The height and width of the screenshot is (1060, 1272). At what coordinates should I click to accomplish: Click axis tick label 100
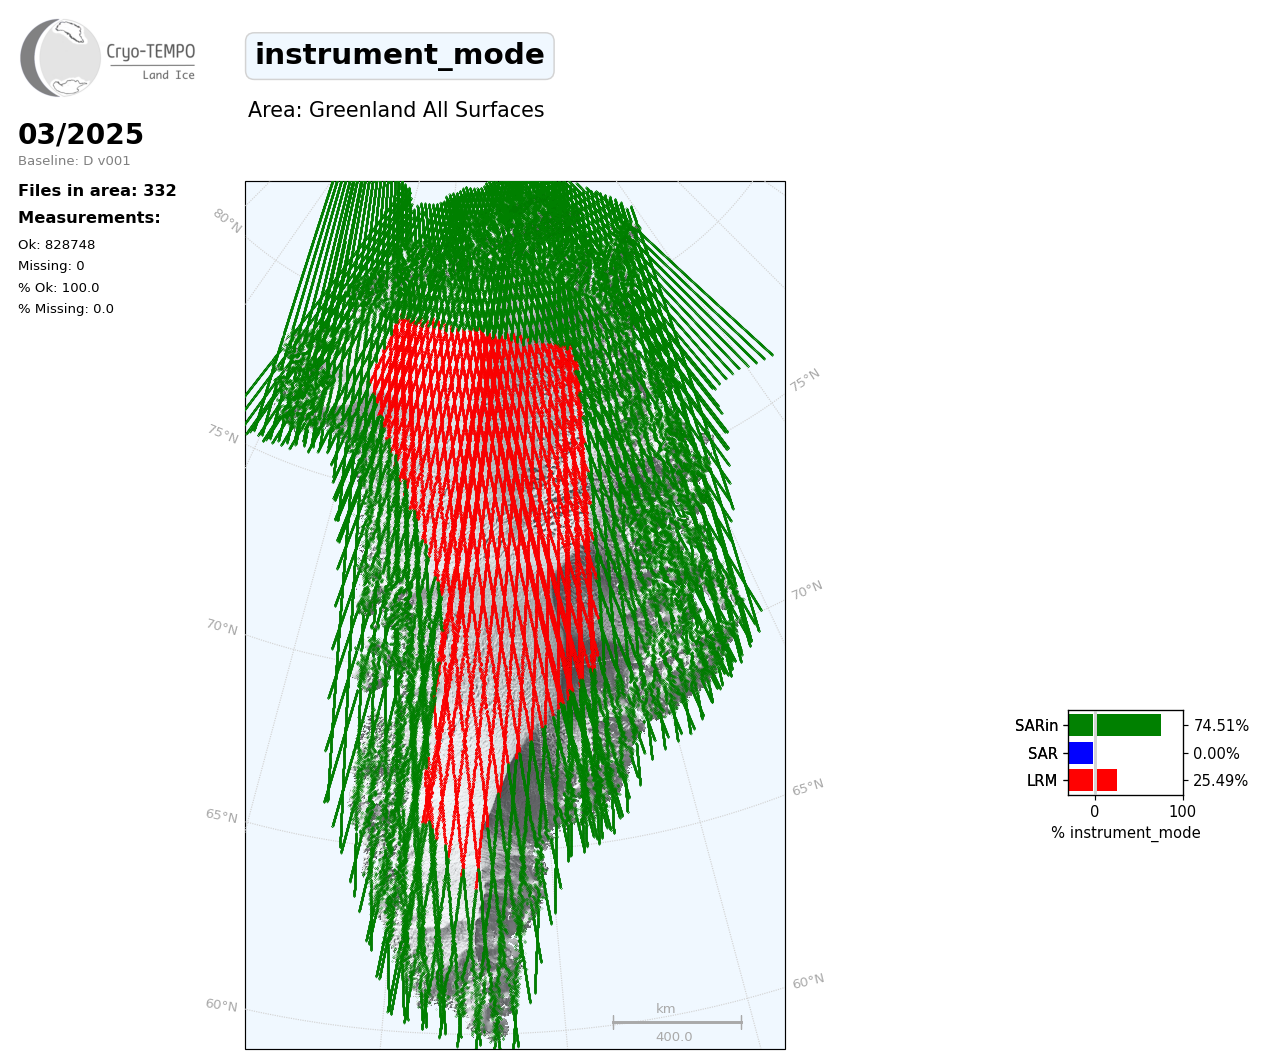[1183, 812]
